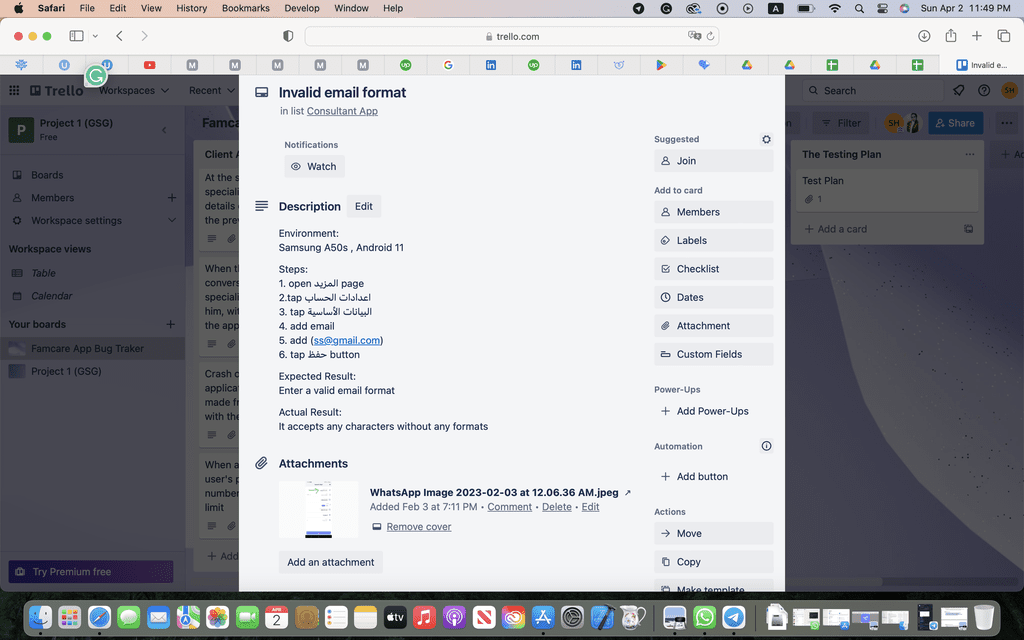Viewport: 1024px width, 640px height.
Task: Click Remove cover link
Action: point(419,527)
